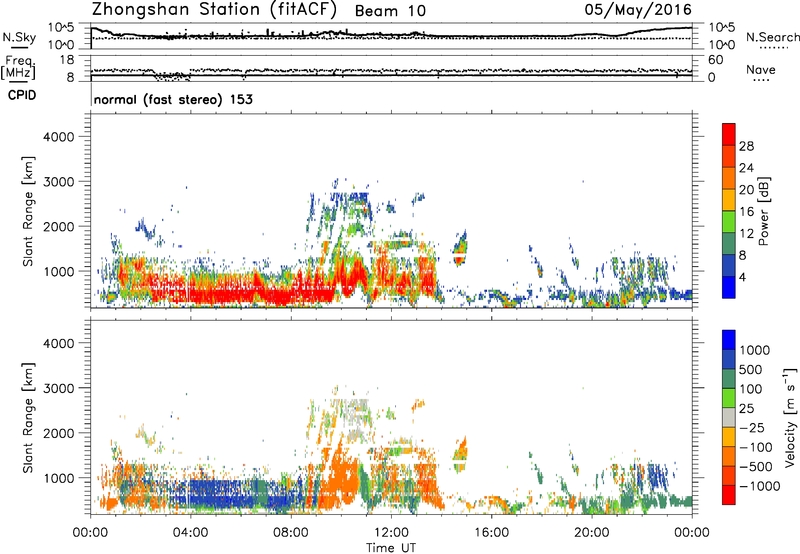
Task: Click the 'Time UT' axis label
Action: click(391, 548)
